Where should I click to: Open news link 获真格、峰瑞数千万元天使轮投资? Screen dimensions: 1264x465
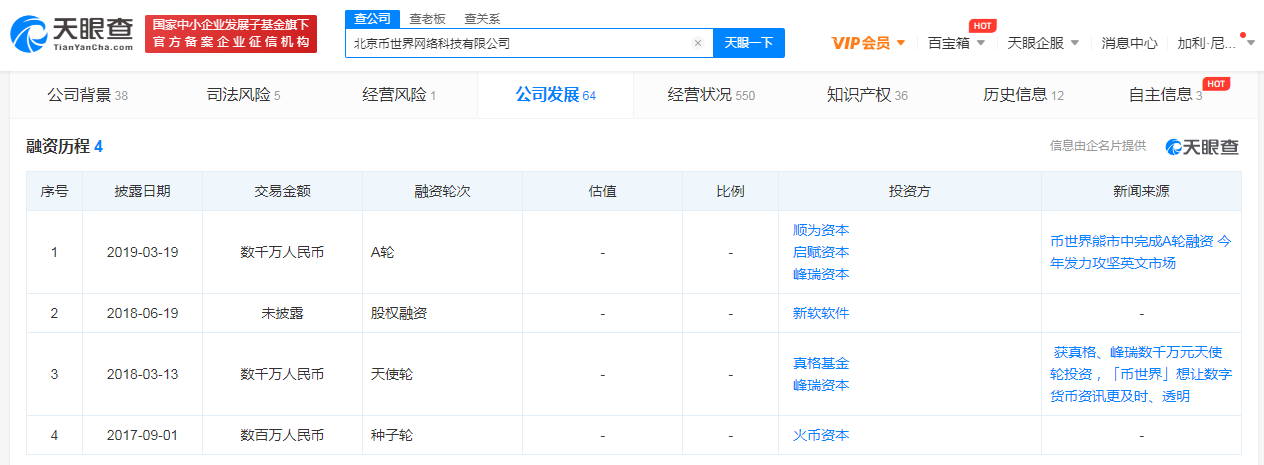tap(1141, 374)
